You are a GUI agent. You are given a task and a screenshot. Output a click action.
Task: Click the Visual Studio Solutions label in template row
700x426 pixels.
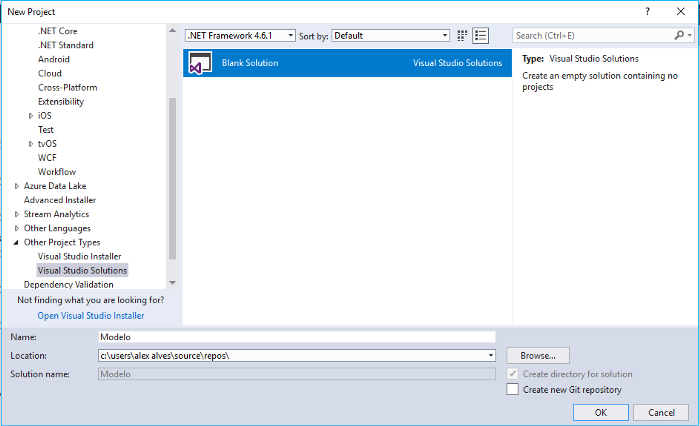tap(458, 63)
